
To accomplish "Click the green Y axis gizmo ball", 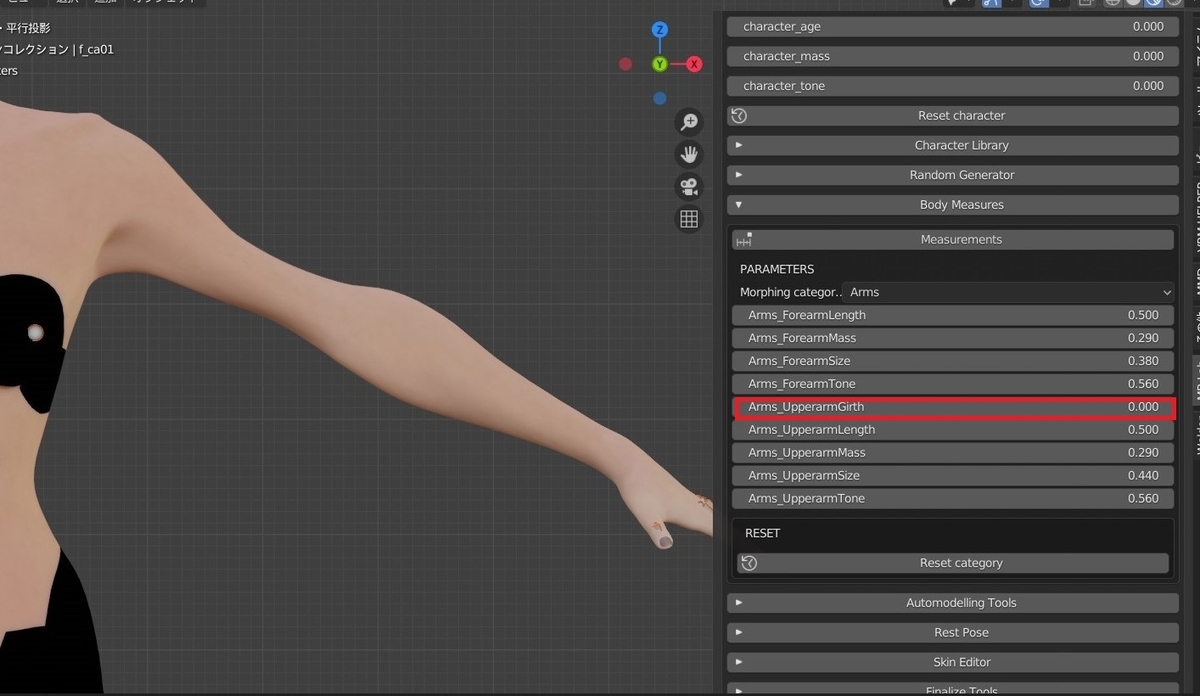I will pyautogui.click(x=660, y=64).
